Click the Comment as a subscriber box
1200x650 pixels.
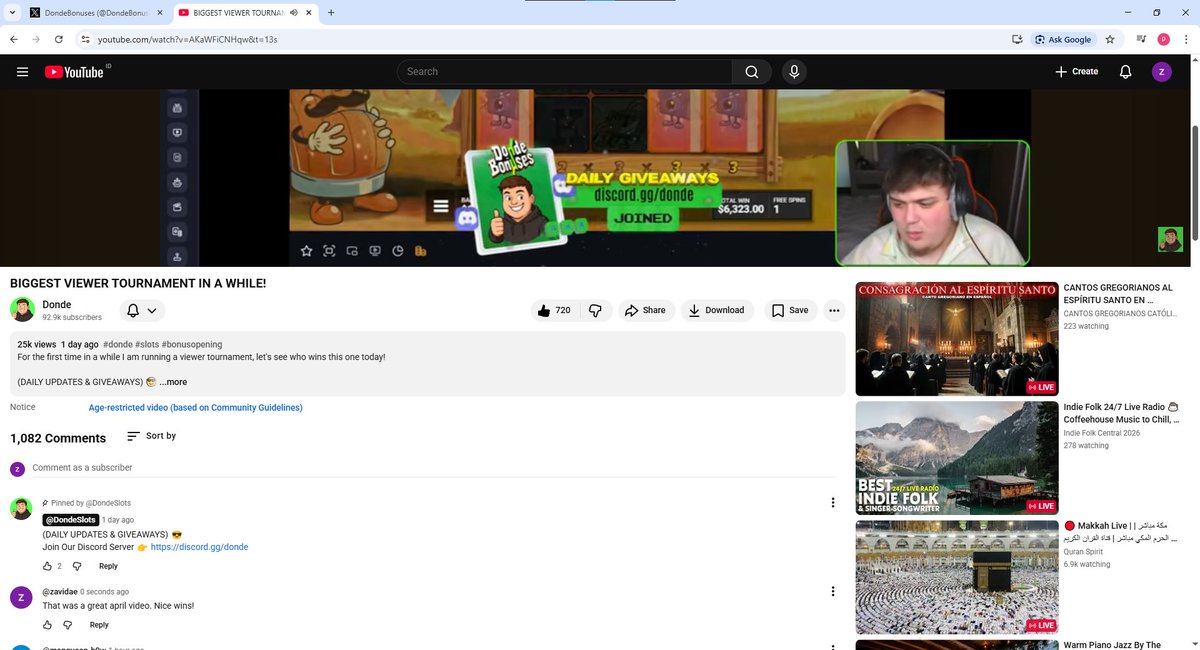coord(433,468)
